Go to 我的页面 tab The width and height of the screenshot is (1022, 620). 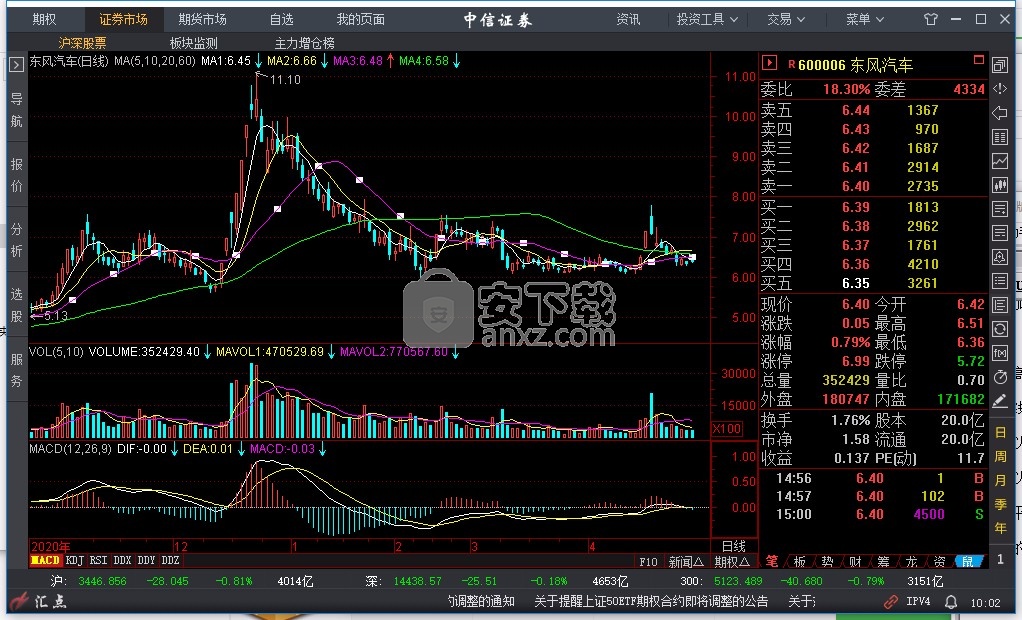pyautogui.click(x=360, y=20)
